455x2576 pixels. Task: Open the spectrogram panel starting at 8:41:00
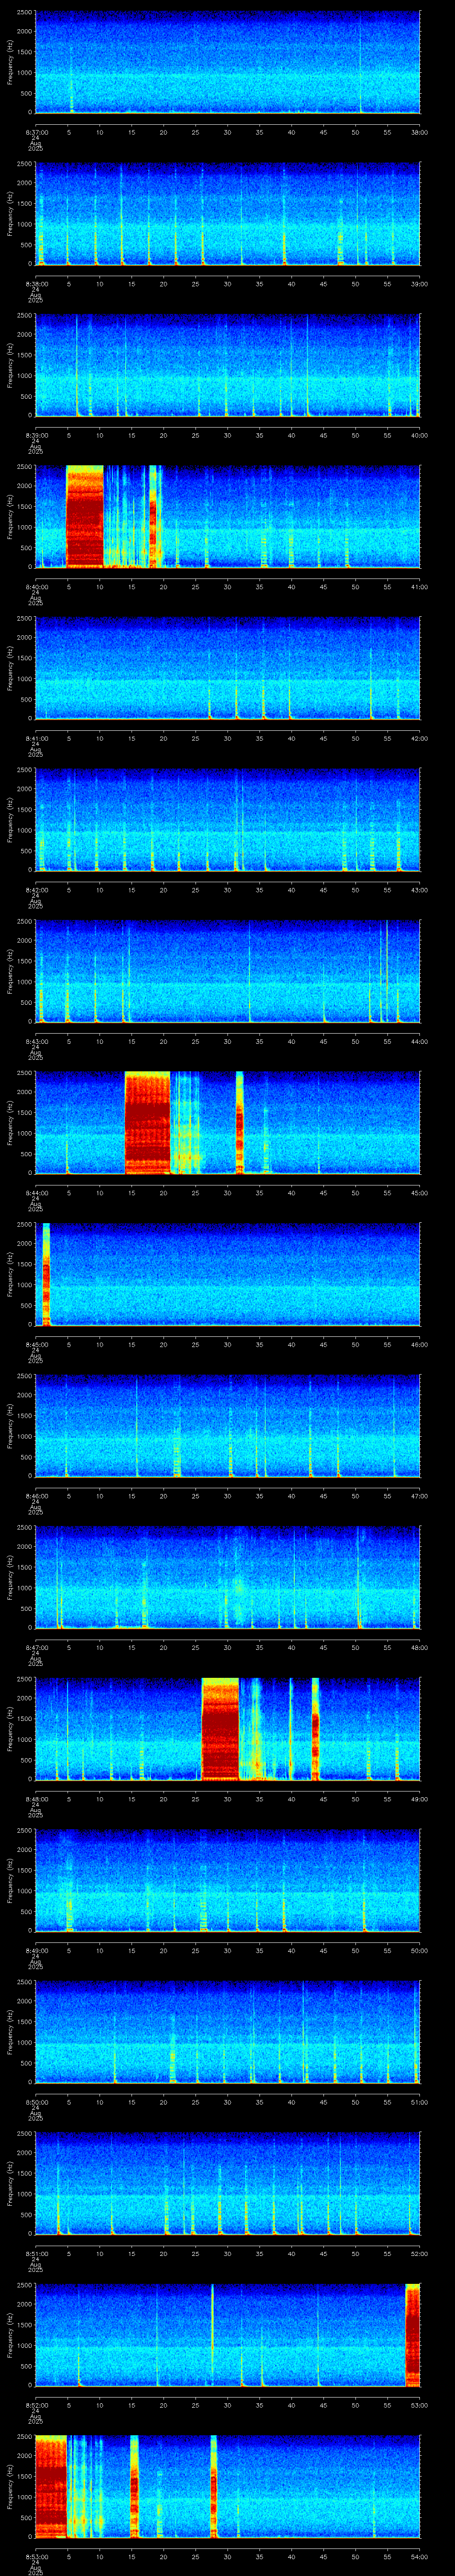tap(228, 668)
